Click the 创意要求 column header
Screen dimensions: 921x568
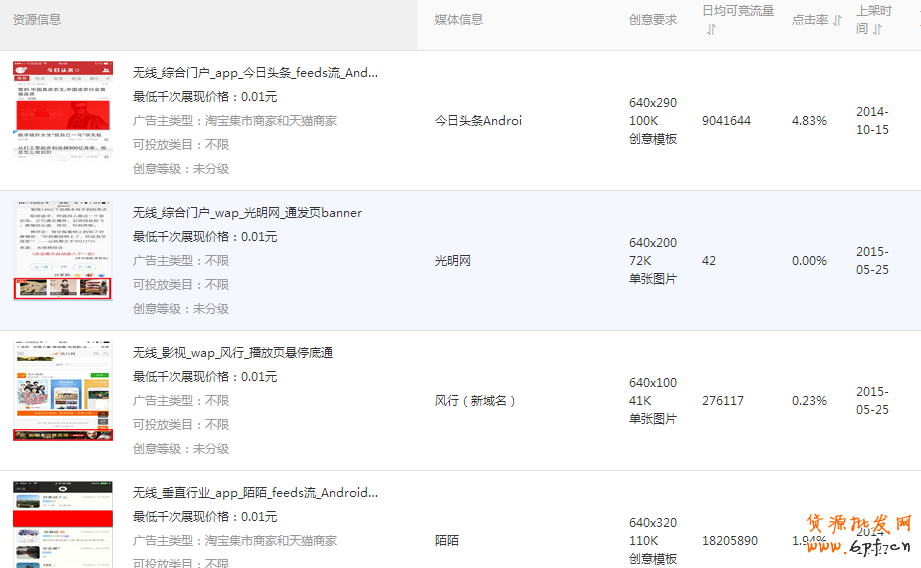pos(653,20)
